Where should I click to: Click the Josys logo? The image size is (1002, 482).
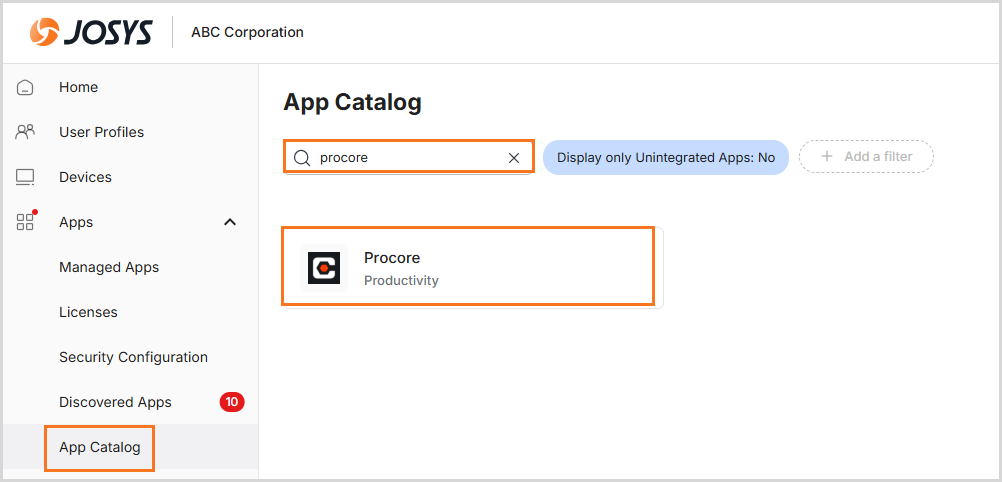pyautogui.click(x=91, y=32)
